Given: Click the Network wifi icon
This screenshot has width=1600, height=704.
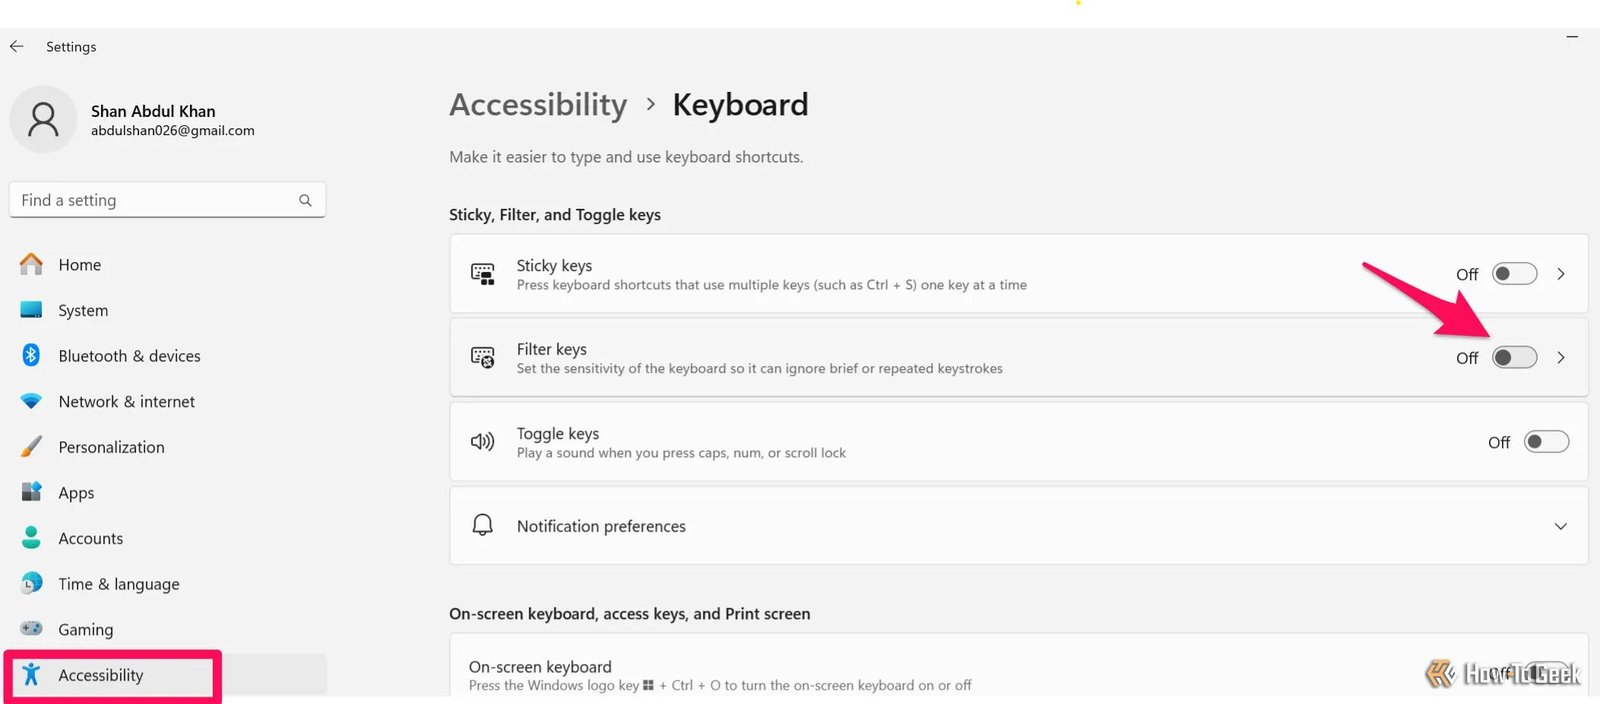Looking at the screenshot, I should click(32, 401).
